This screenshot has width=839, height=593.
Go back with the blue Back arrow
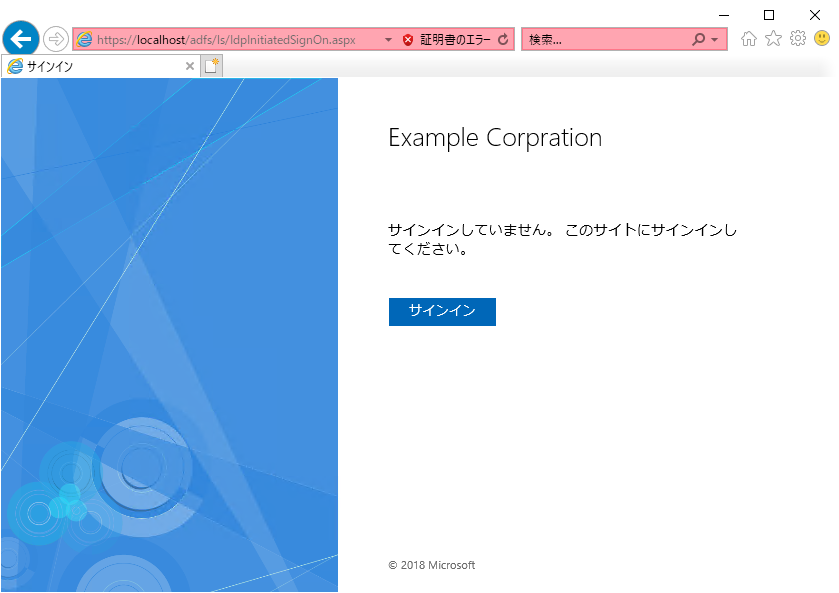21,39
